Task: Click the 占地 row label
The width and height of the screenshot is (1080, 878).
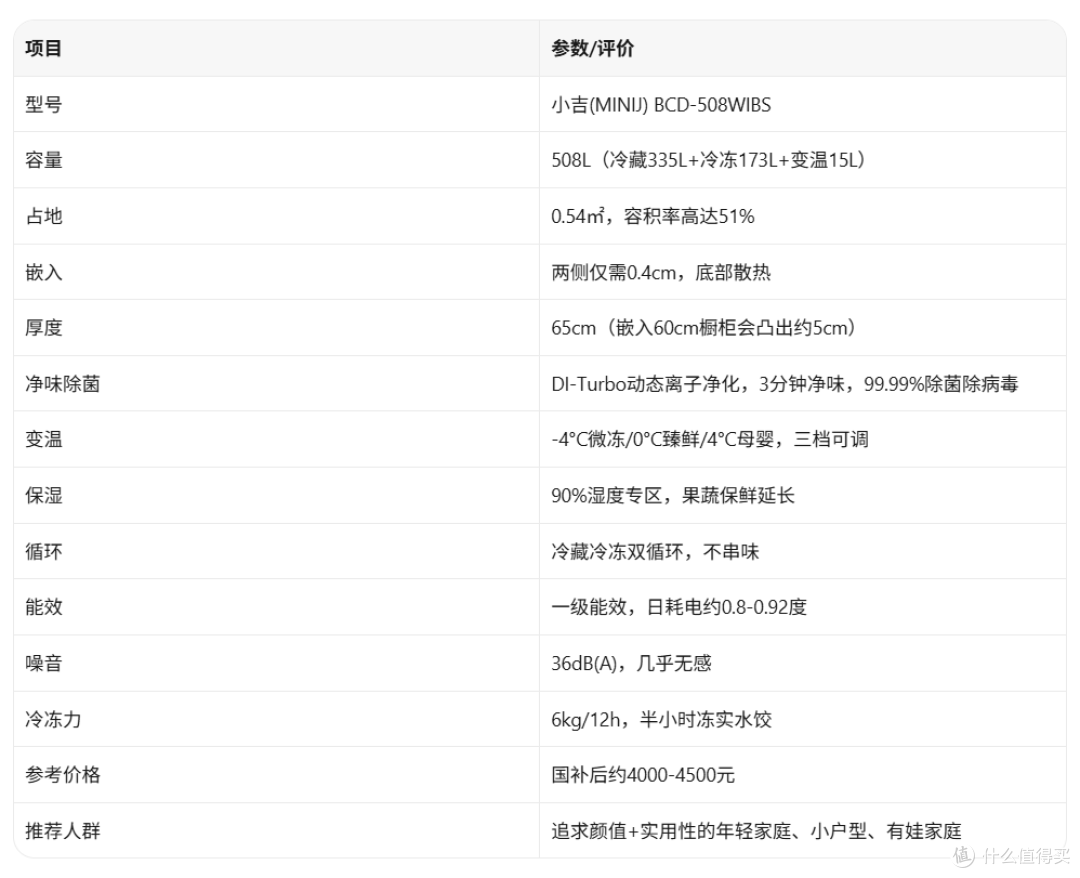Action: click(x=43, y=216)
